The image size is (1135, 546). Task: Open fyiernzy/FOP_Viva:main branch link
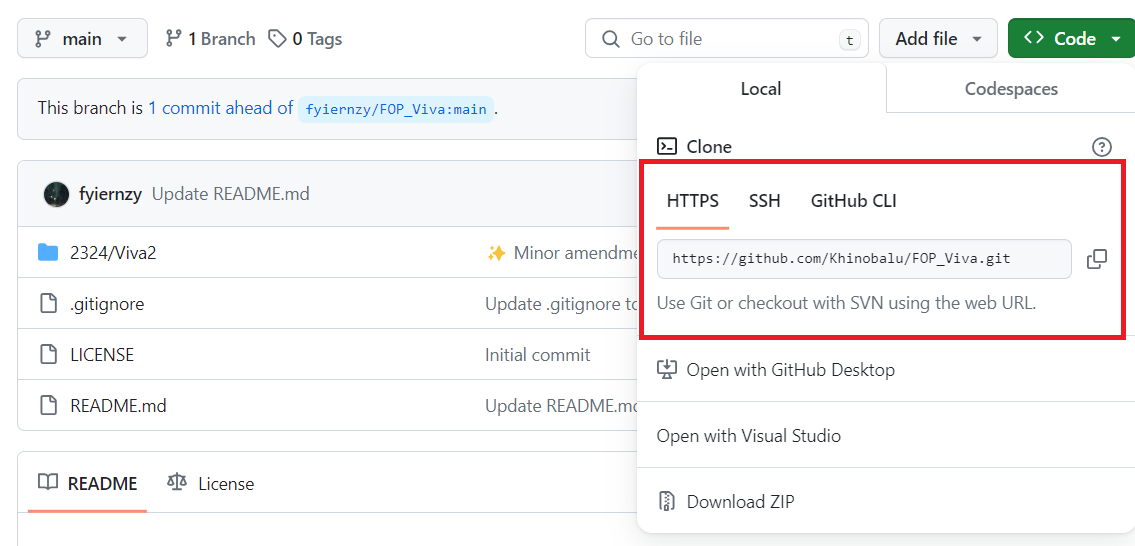point(395,109)
